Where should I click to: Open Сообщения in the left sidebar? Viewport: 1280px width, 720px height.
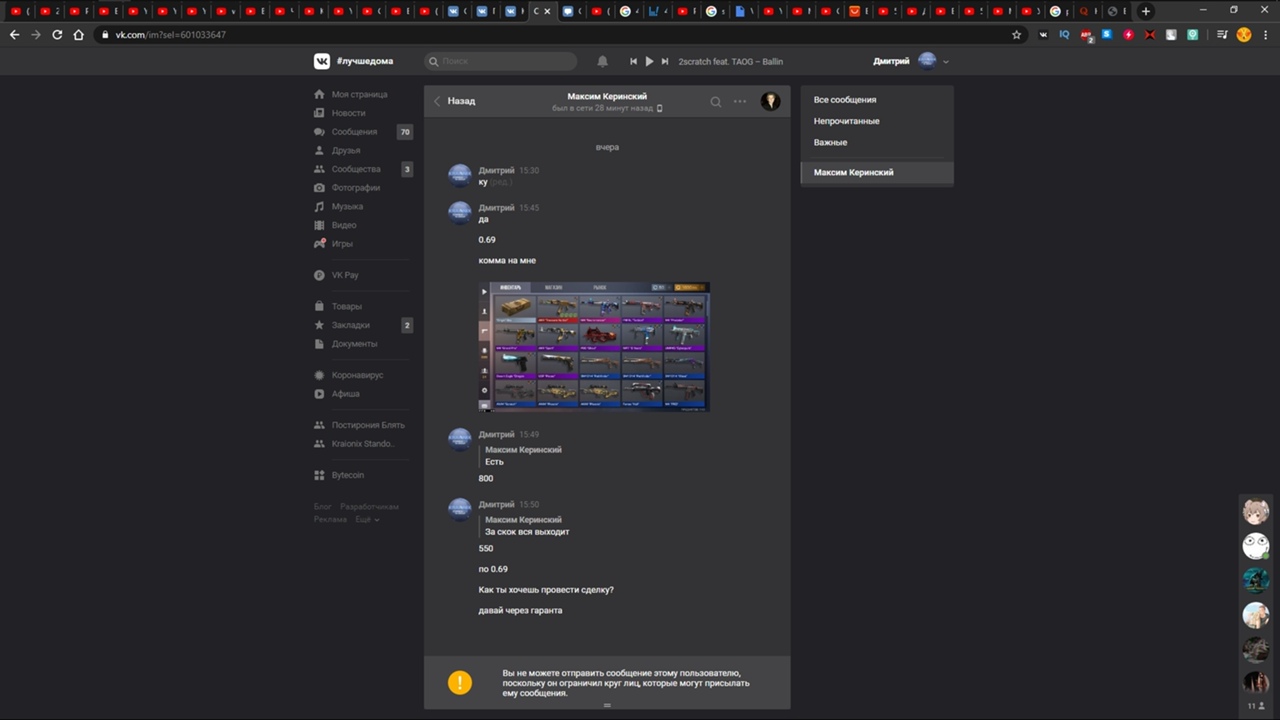[354, 132]
